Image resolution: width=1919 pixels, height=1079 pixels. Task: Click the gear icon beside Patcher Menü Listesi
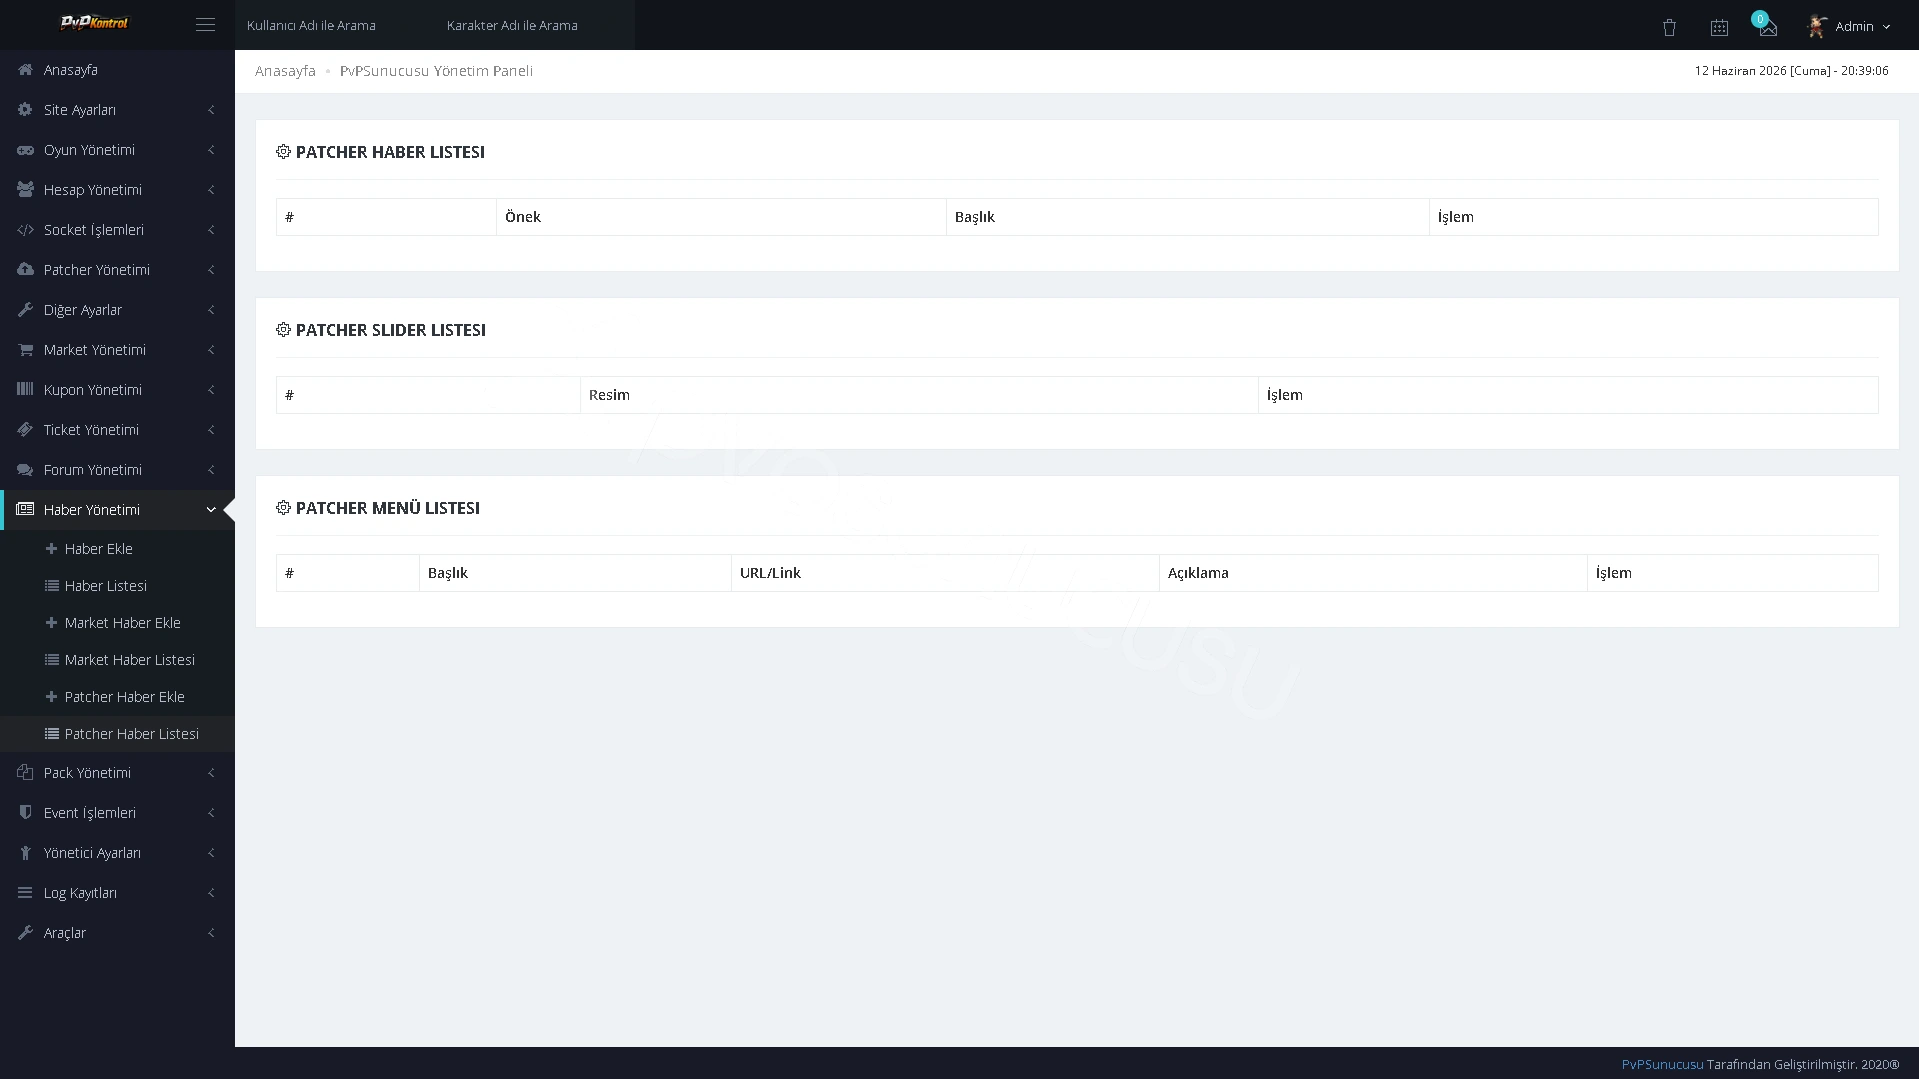[x=283, y=508]
